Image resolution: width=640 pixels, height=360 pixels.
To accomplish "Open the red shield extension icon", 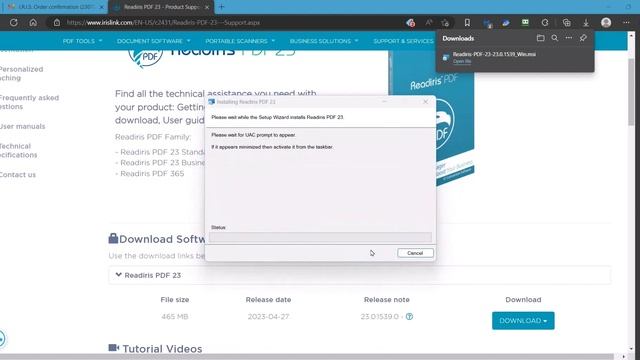I will pos(411,23).
